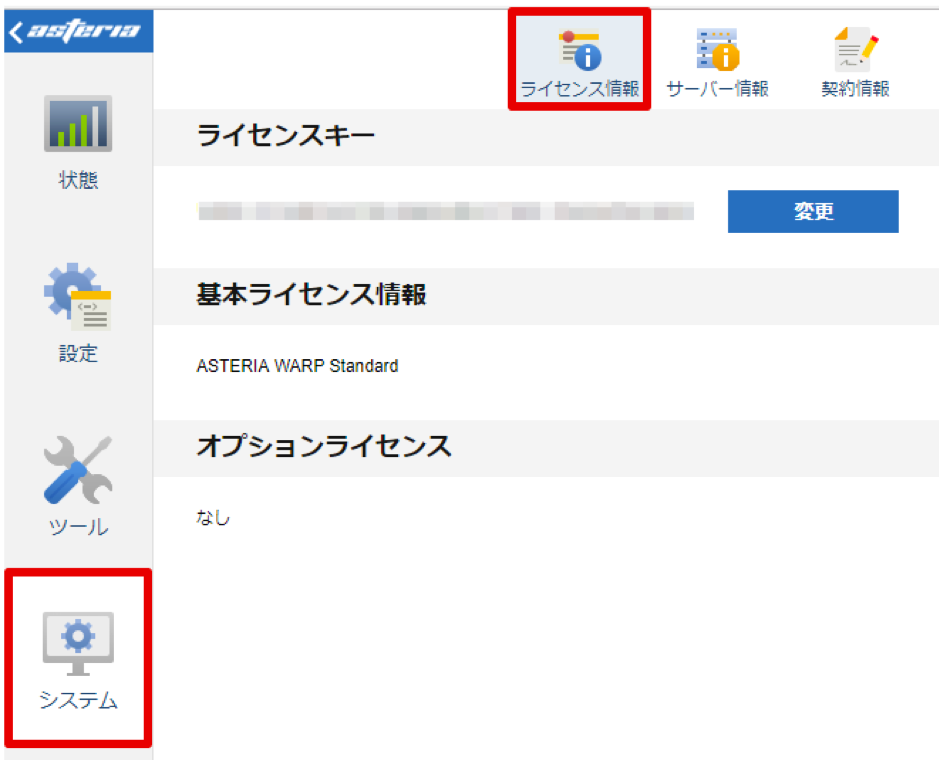Click the 基本ライセンス情報 heading
The width and height of the screenshot is (939, 760).
[x=311, y=295]
